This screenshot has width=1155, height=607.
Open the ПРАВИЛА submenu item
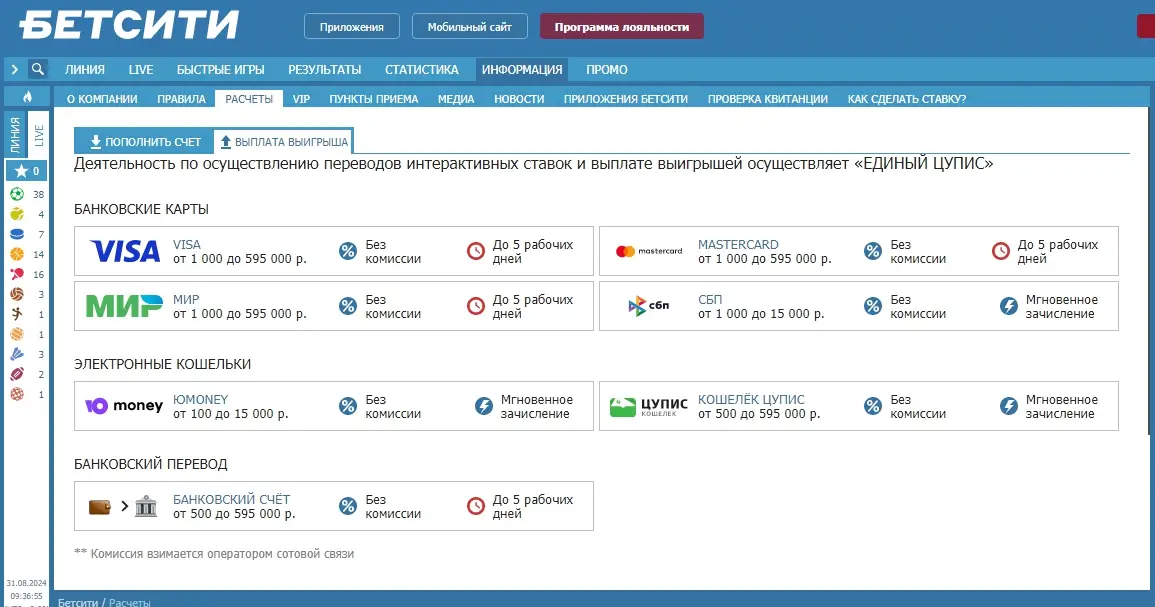(181, 99)
